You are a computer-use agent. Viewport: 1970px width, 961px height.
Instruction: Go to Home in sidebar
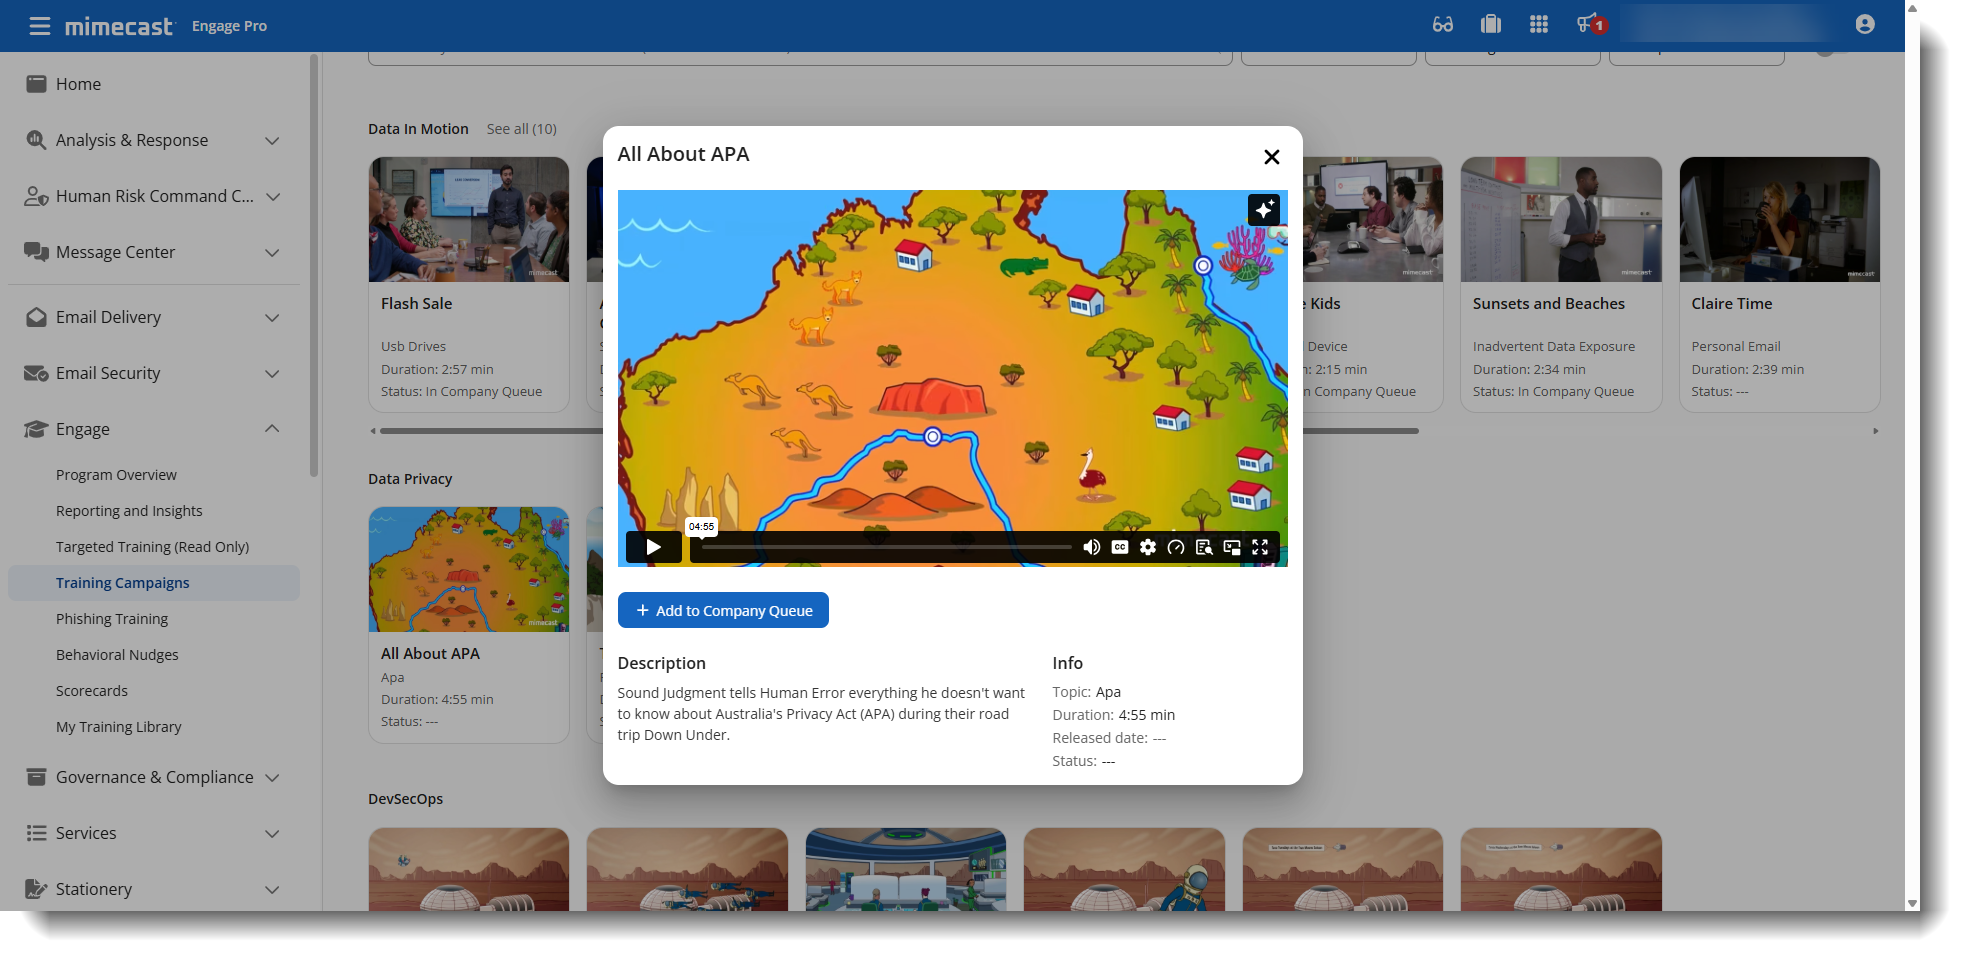pyautogui.click(x=78, y=84)
